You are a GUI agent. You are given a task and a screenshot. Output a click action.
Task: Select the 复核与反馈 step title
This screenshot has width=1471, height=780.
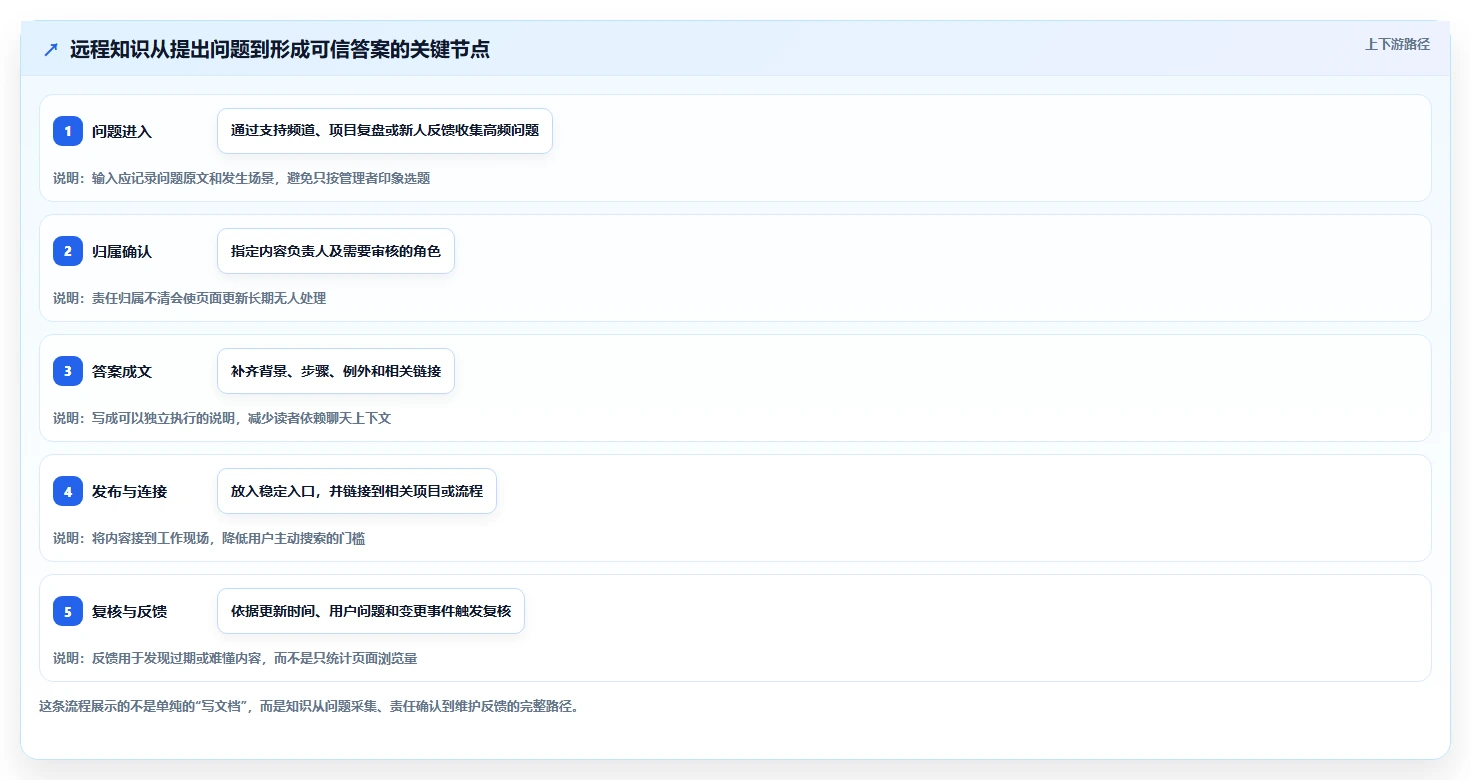129,611
